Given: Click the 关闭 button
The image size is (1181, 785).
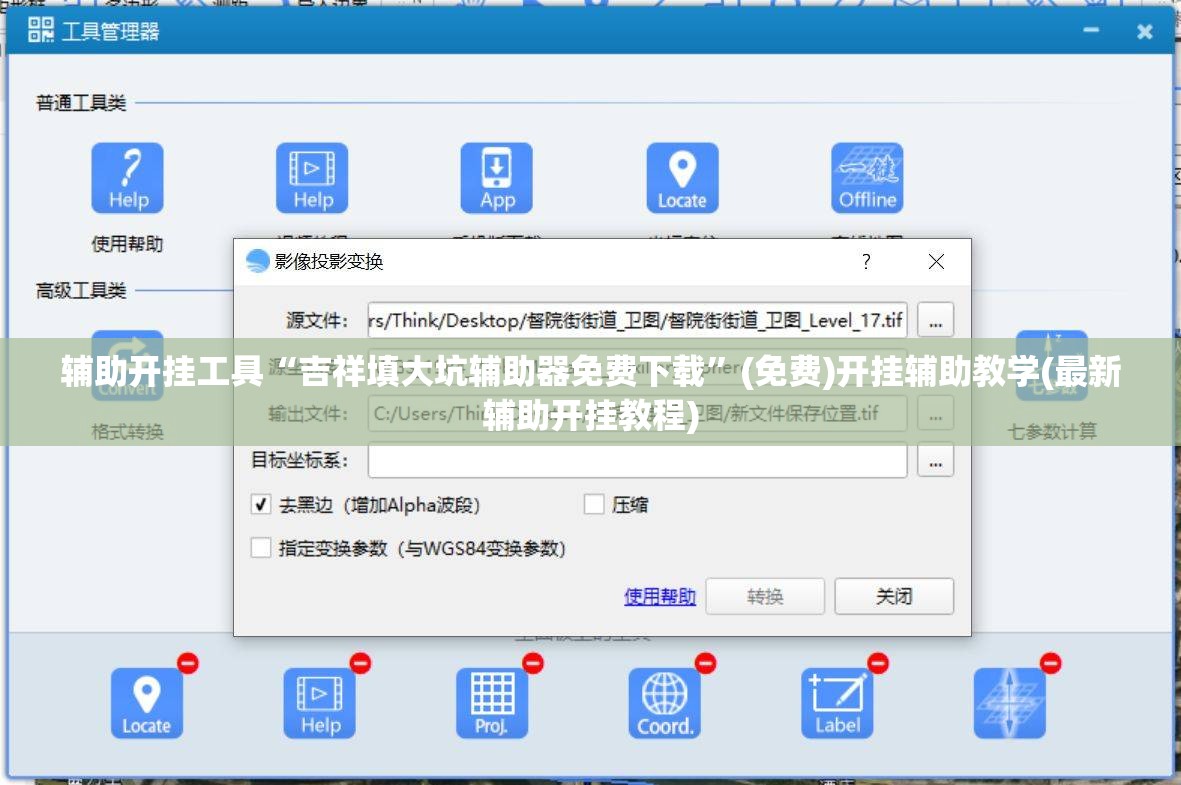Looking at the screenshot, I should (894, 597).
